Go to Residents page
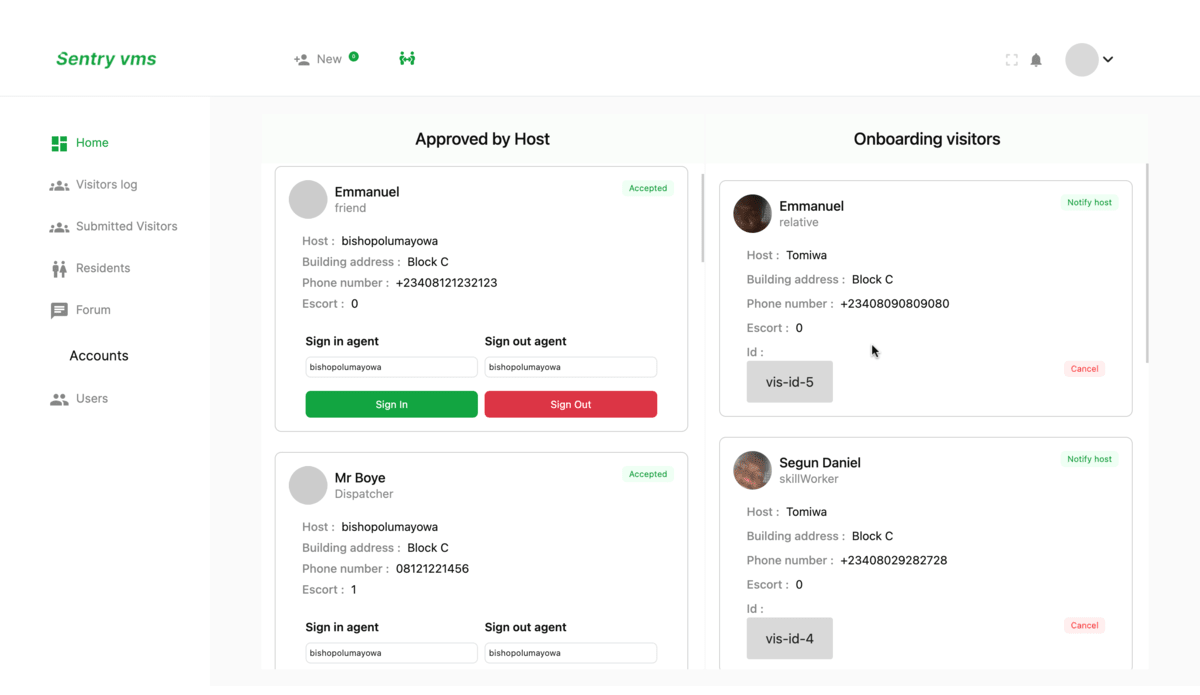This screenshot has width=1200, height=695. pos(102,268)
